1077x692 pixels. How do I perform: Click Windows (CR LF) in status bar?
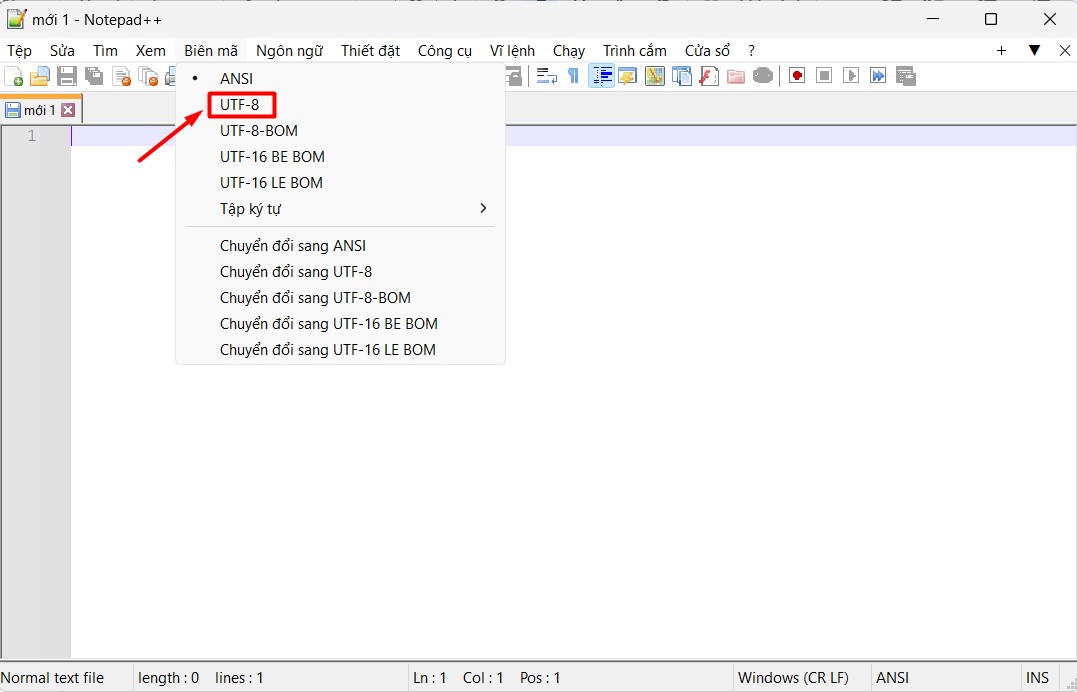793,678
